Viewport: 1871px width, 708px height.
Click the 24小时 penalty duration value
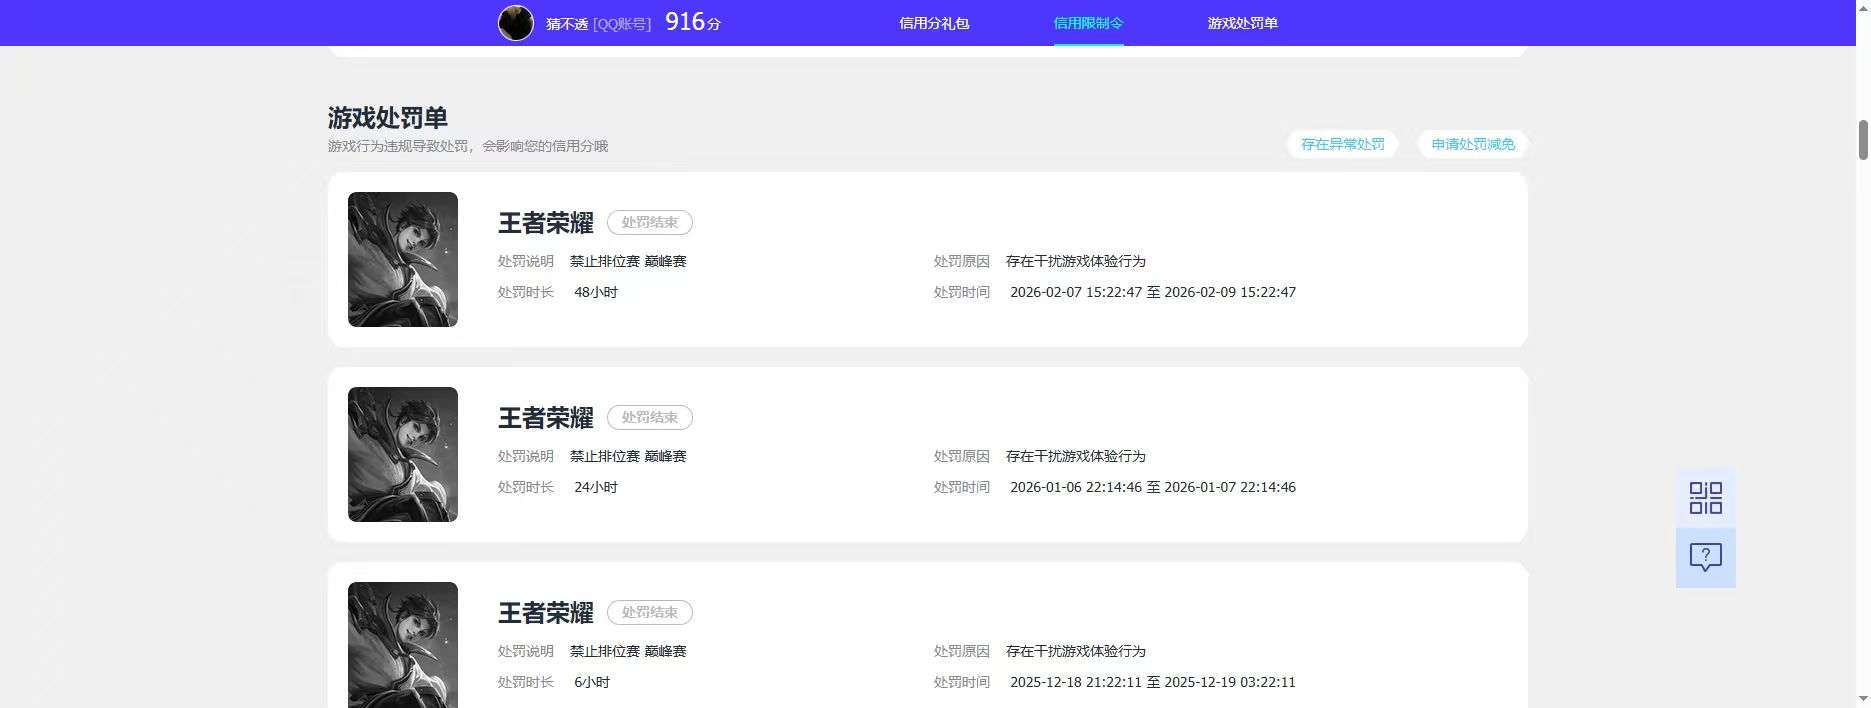click(596, 487)
